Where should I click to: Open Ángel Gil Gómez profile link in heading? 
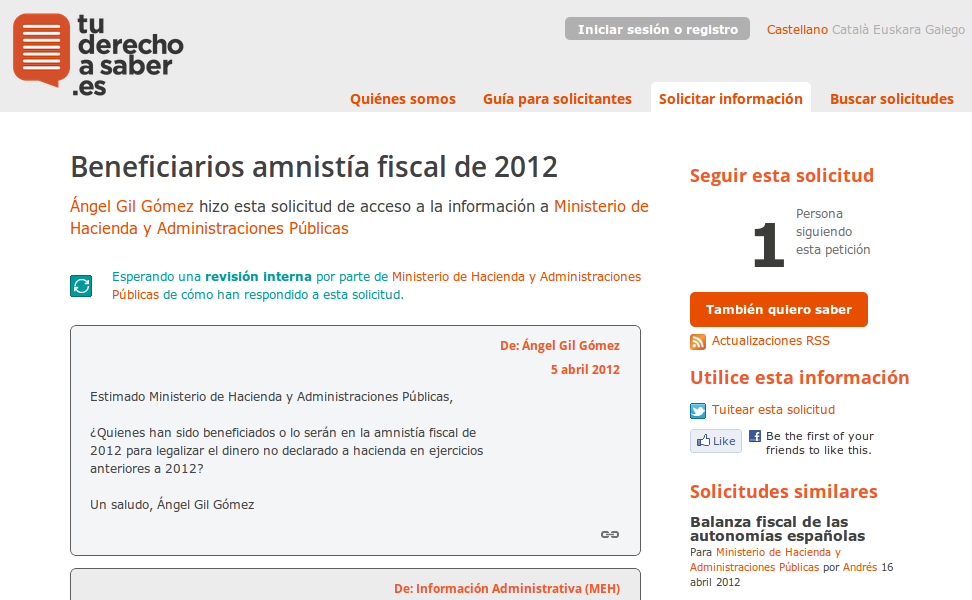coord(132,207)
